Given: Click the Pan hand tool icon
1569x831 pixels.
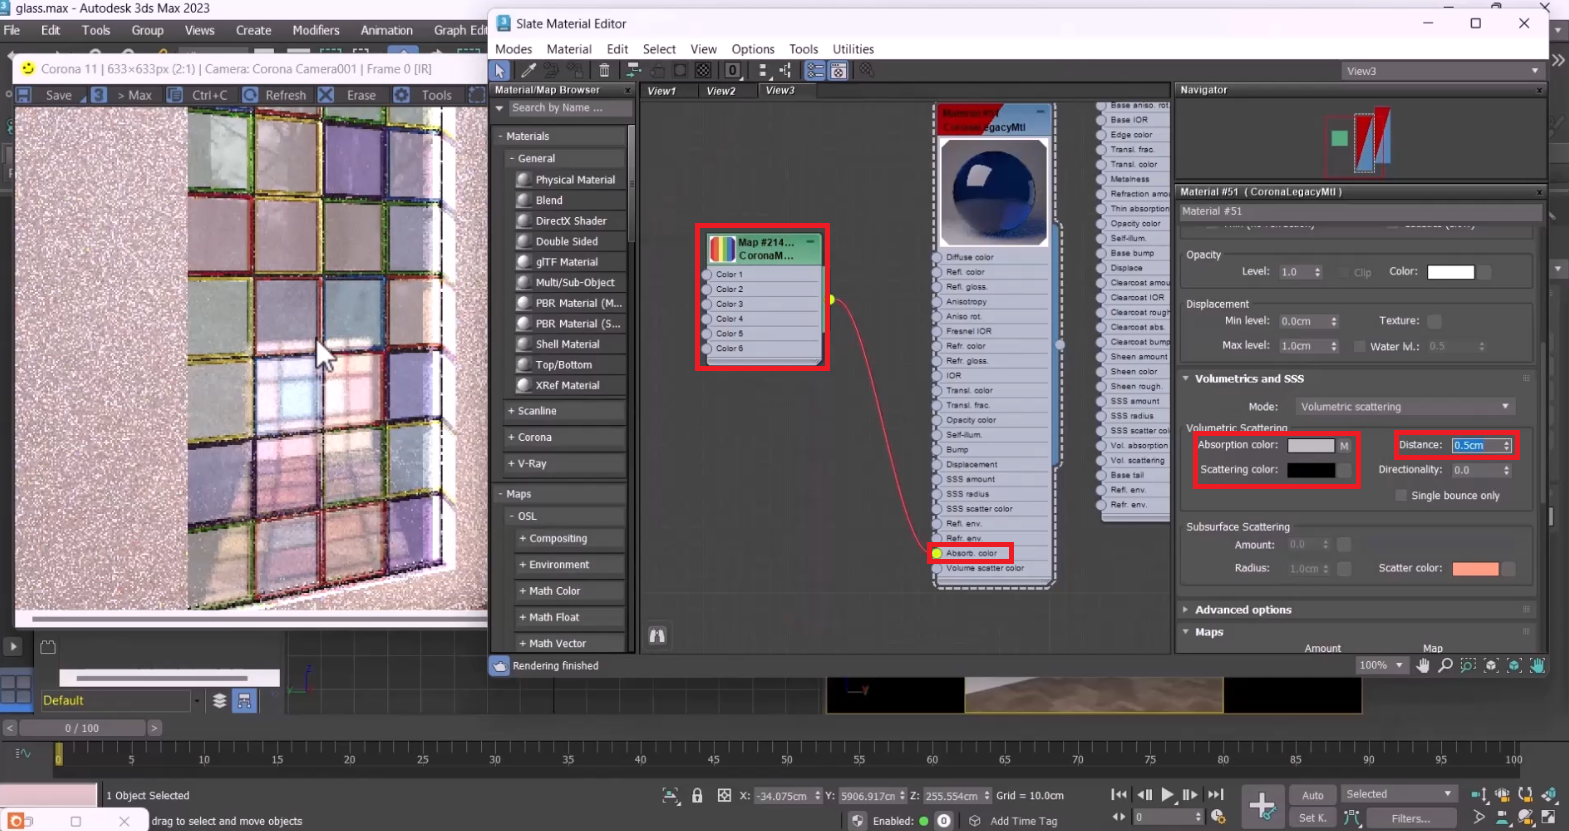Looking at the screenshot, I should 1423,666.
